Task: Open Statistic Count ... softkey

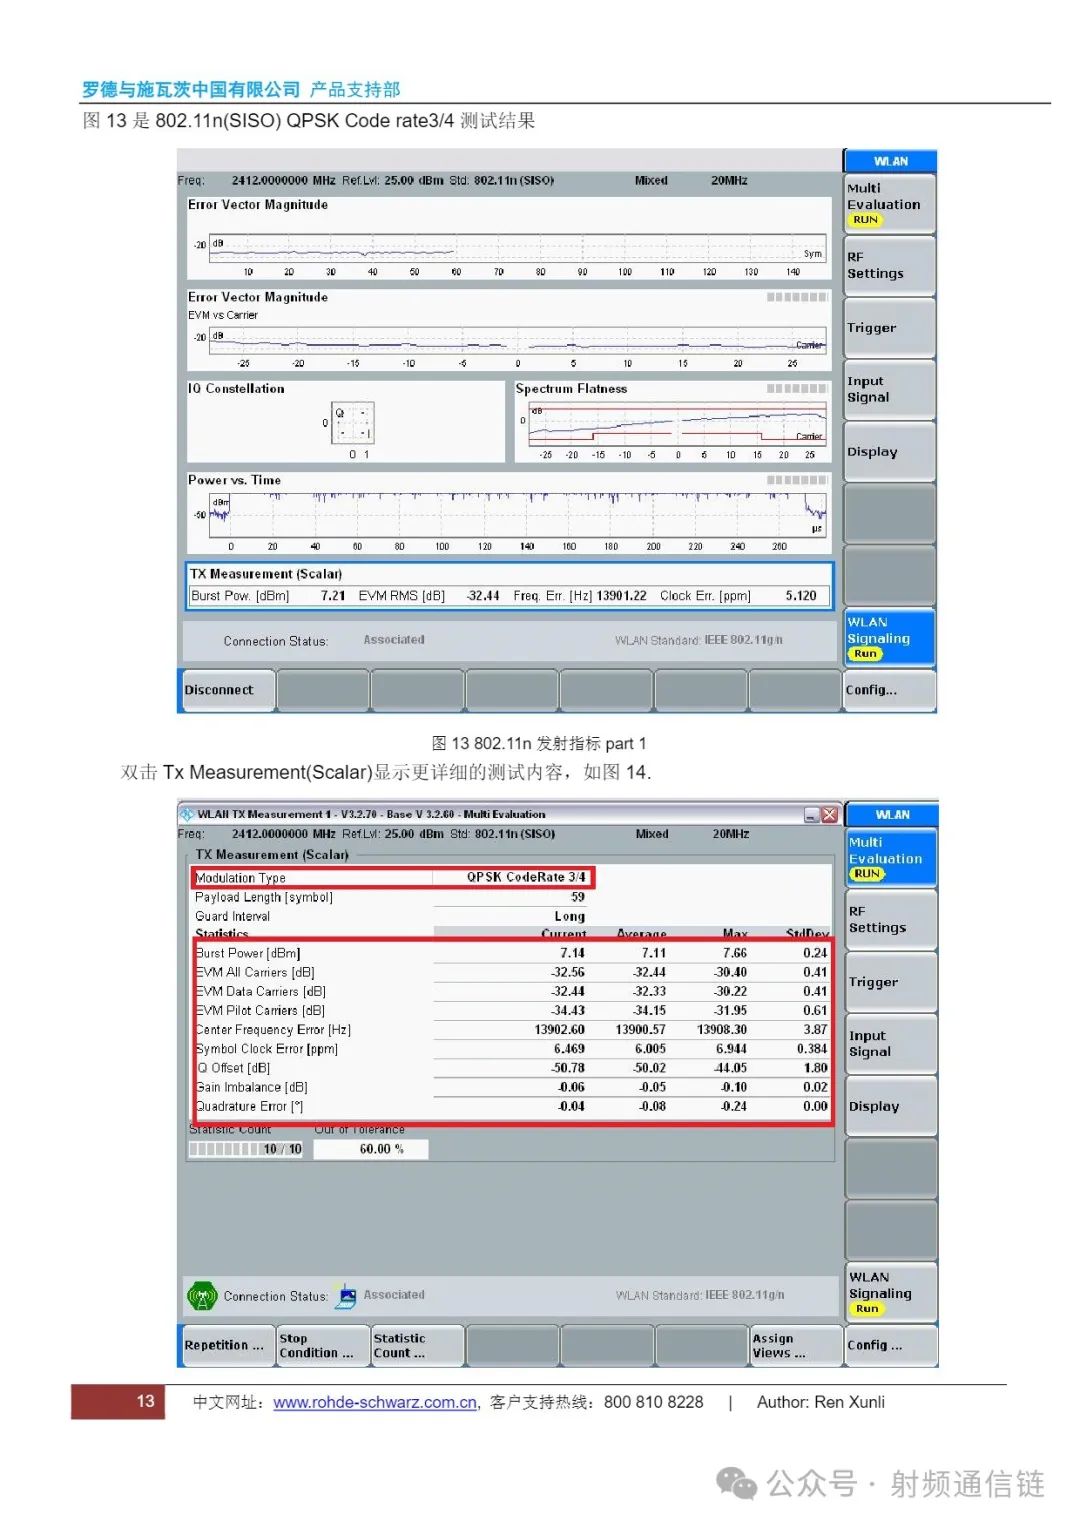Action: point(417,1345)
